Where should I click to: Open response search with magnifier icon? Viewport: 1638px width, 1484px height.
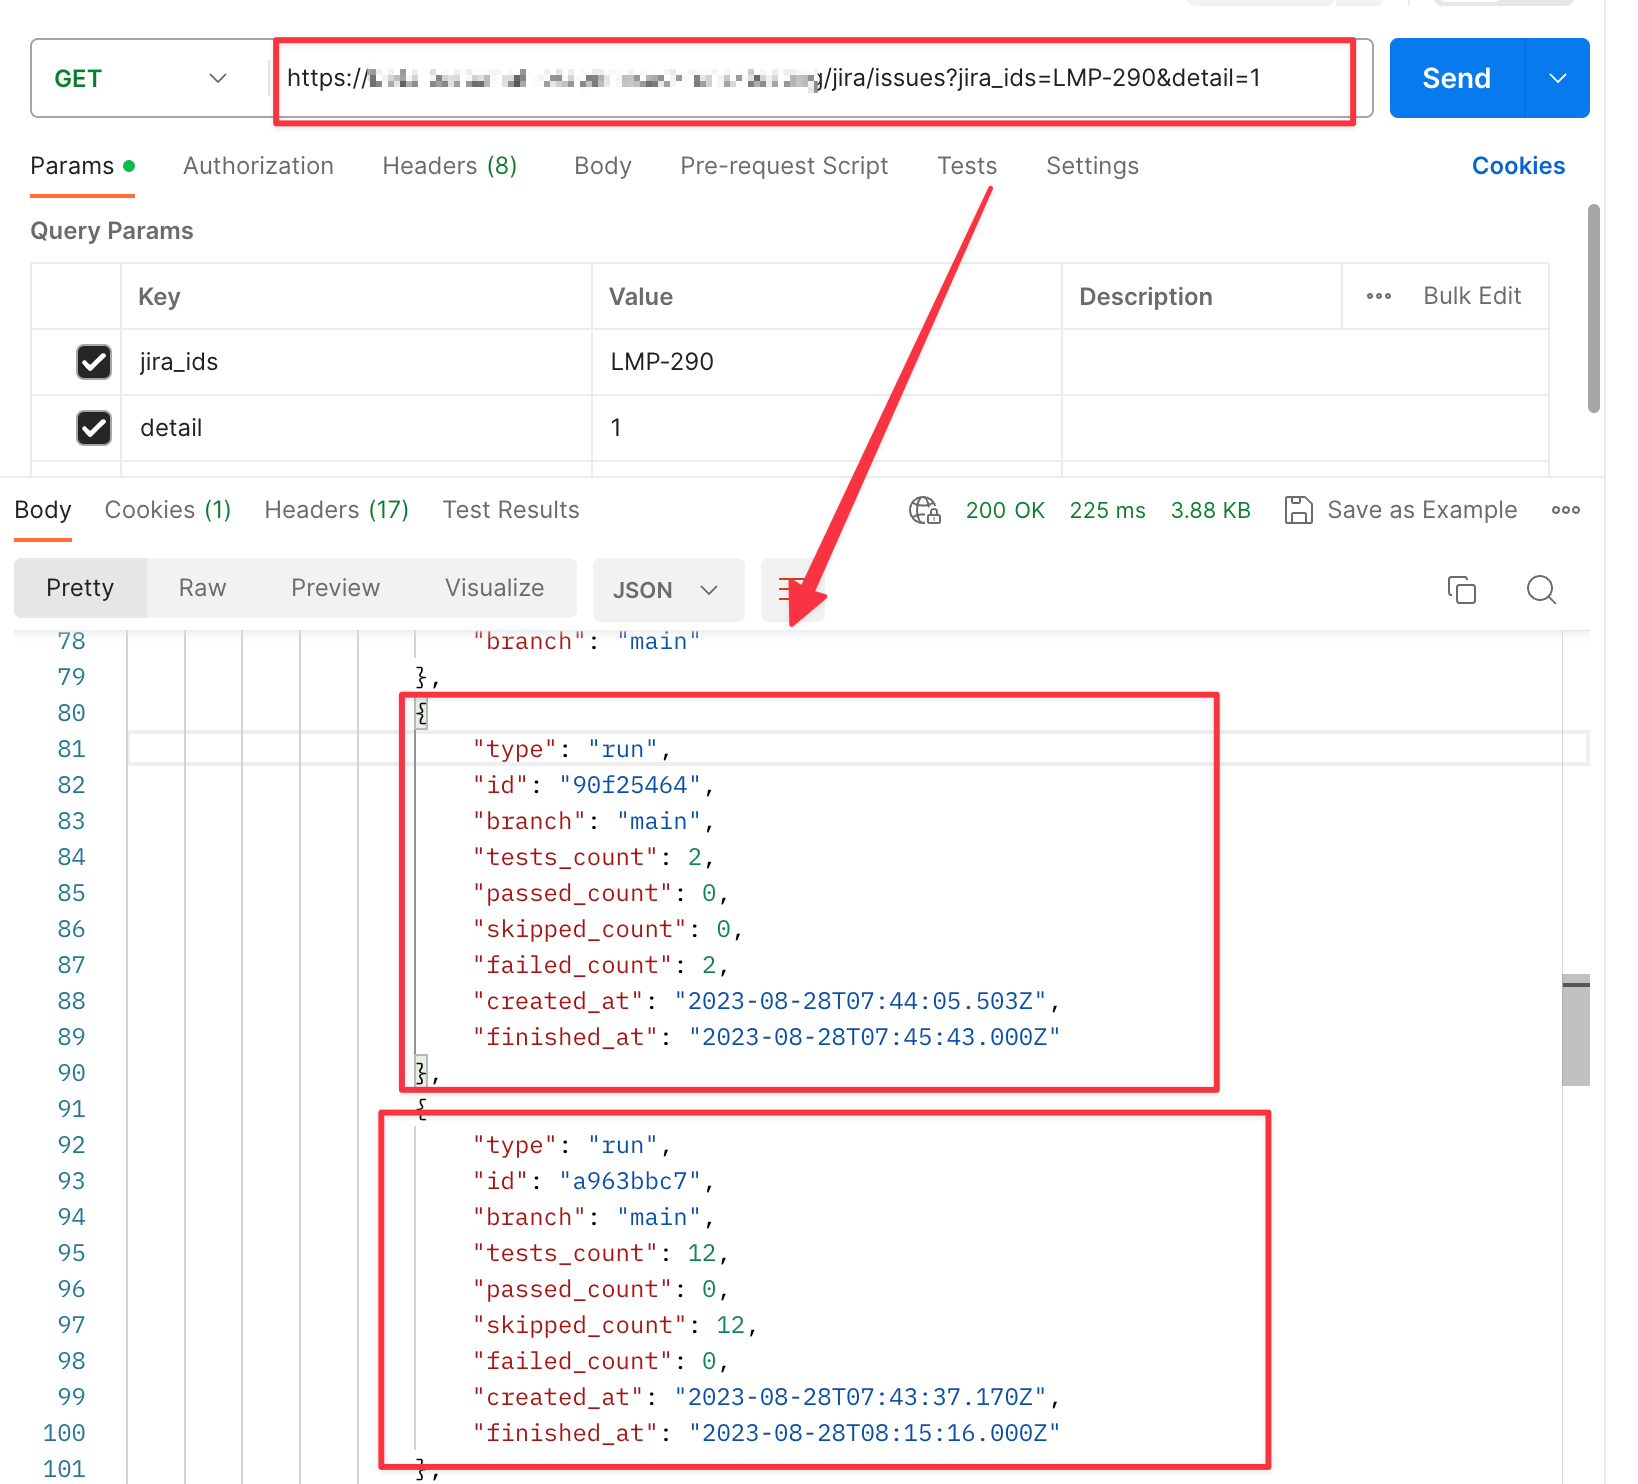(x=1541, y=590)
